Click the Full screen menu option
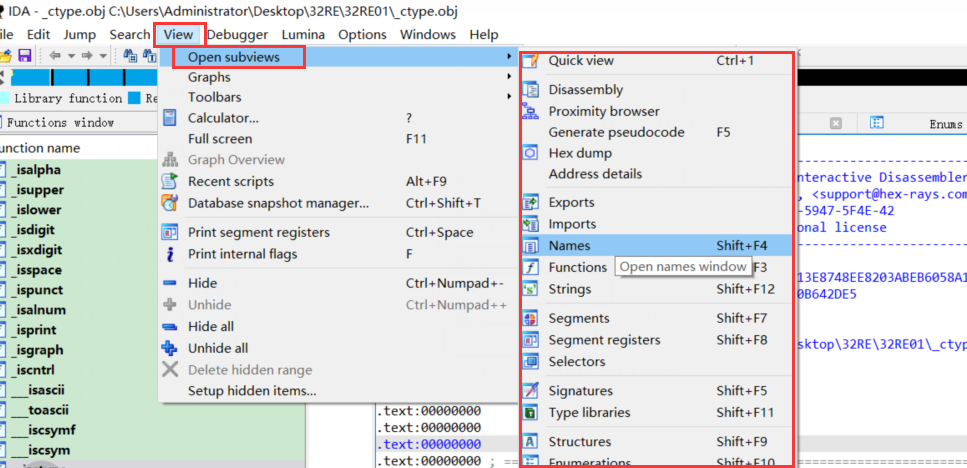This screenshot has height=468, width=967. (220, 139)
